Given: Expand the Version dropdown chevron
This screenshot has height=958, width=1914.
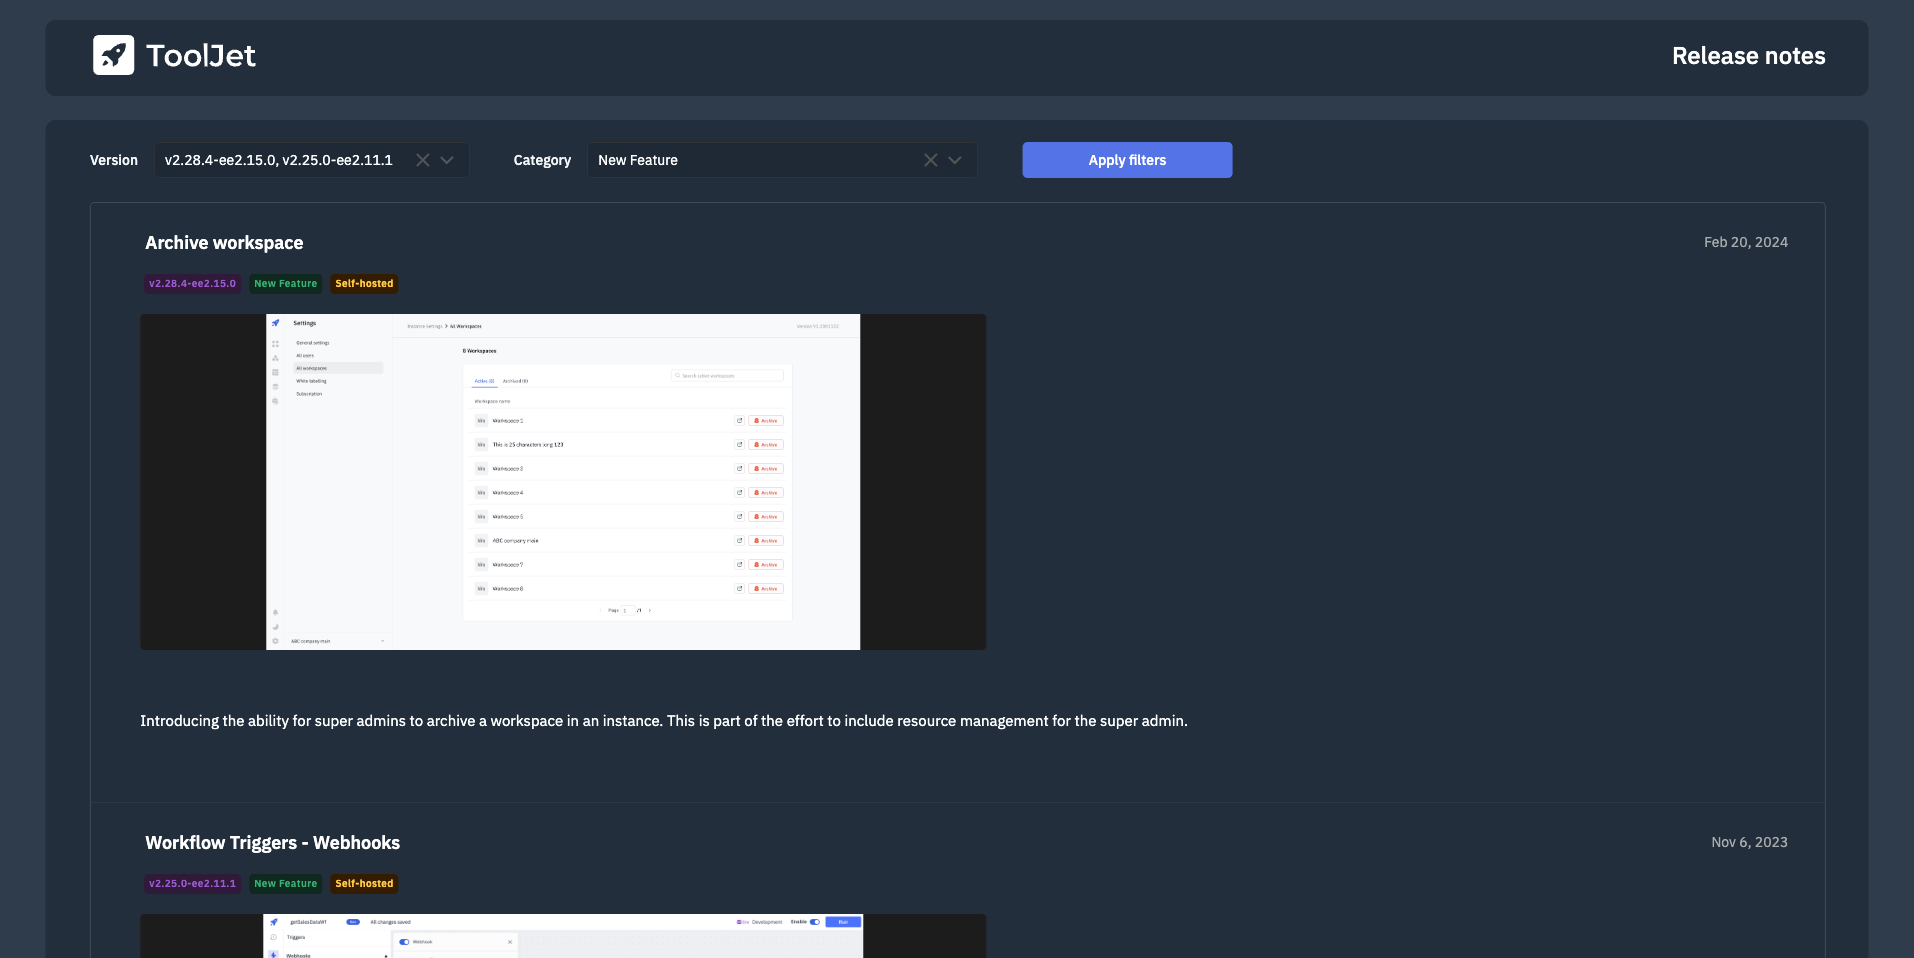Looking at the screenshot, I should click(x=447, y=160).
